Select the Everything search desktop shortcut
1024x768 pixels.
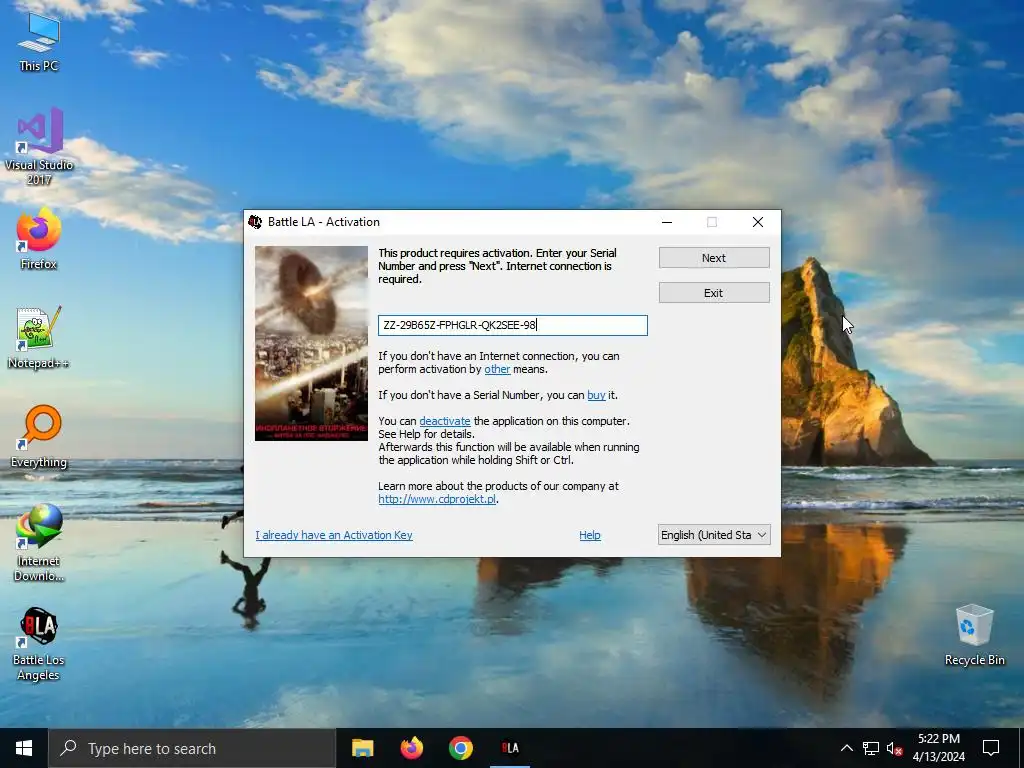click(39, 437)
